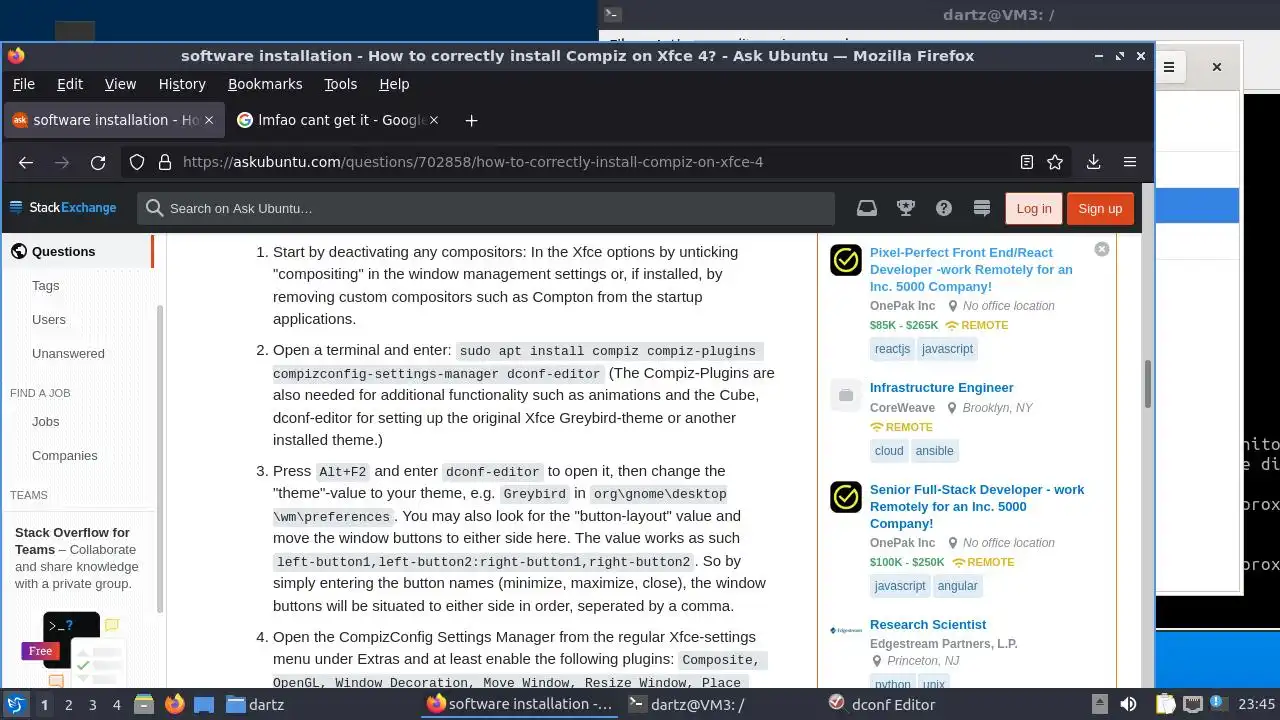Open the Research Scientist job listing

tap(928, 625)
